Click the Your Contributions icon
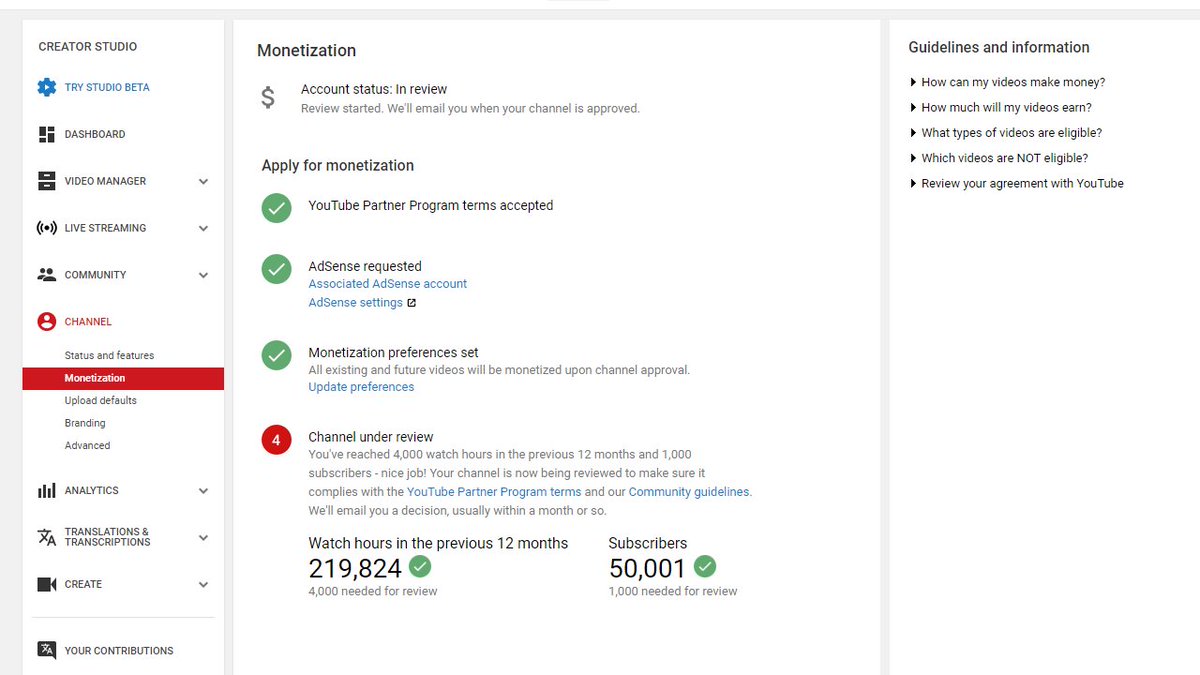 coord(47,650)
